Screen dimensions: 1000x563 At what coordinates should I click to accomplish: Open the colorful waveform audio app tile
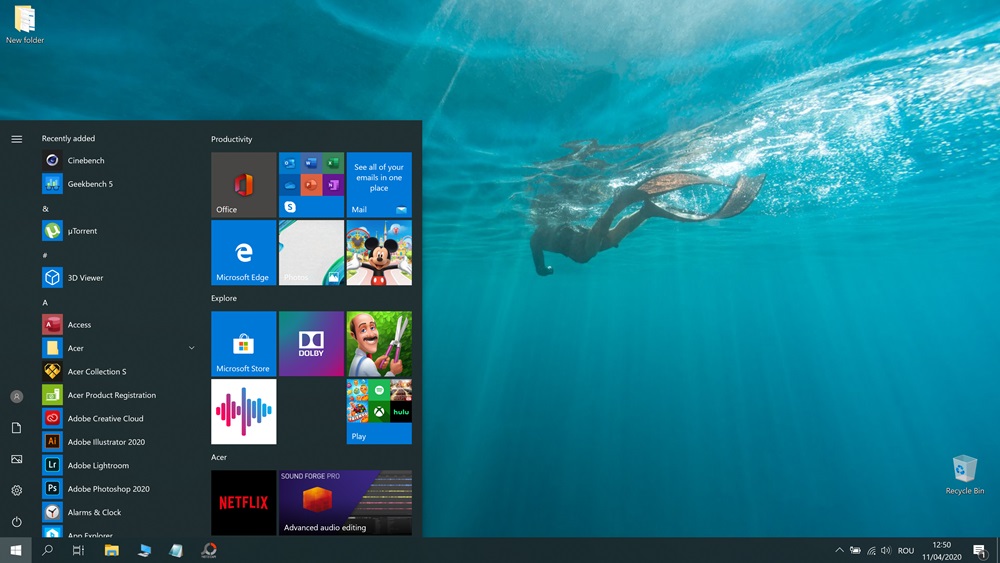click(x=244, y=411)
